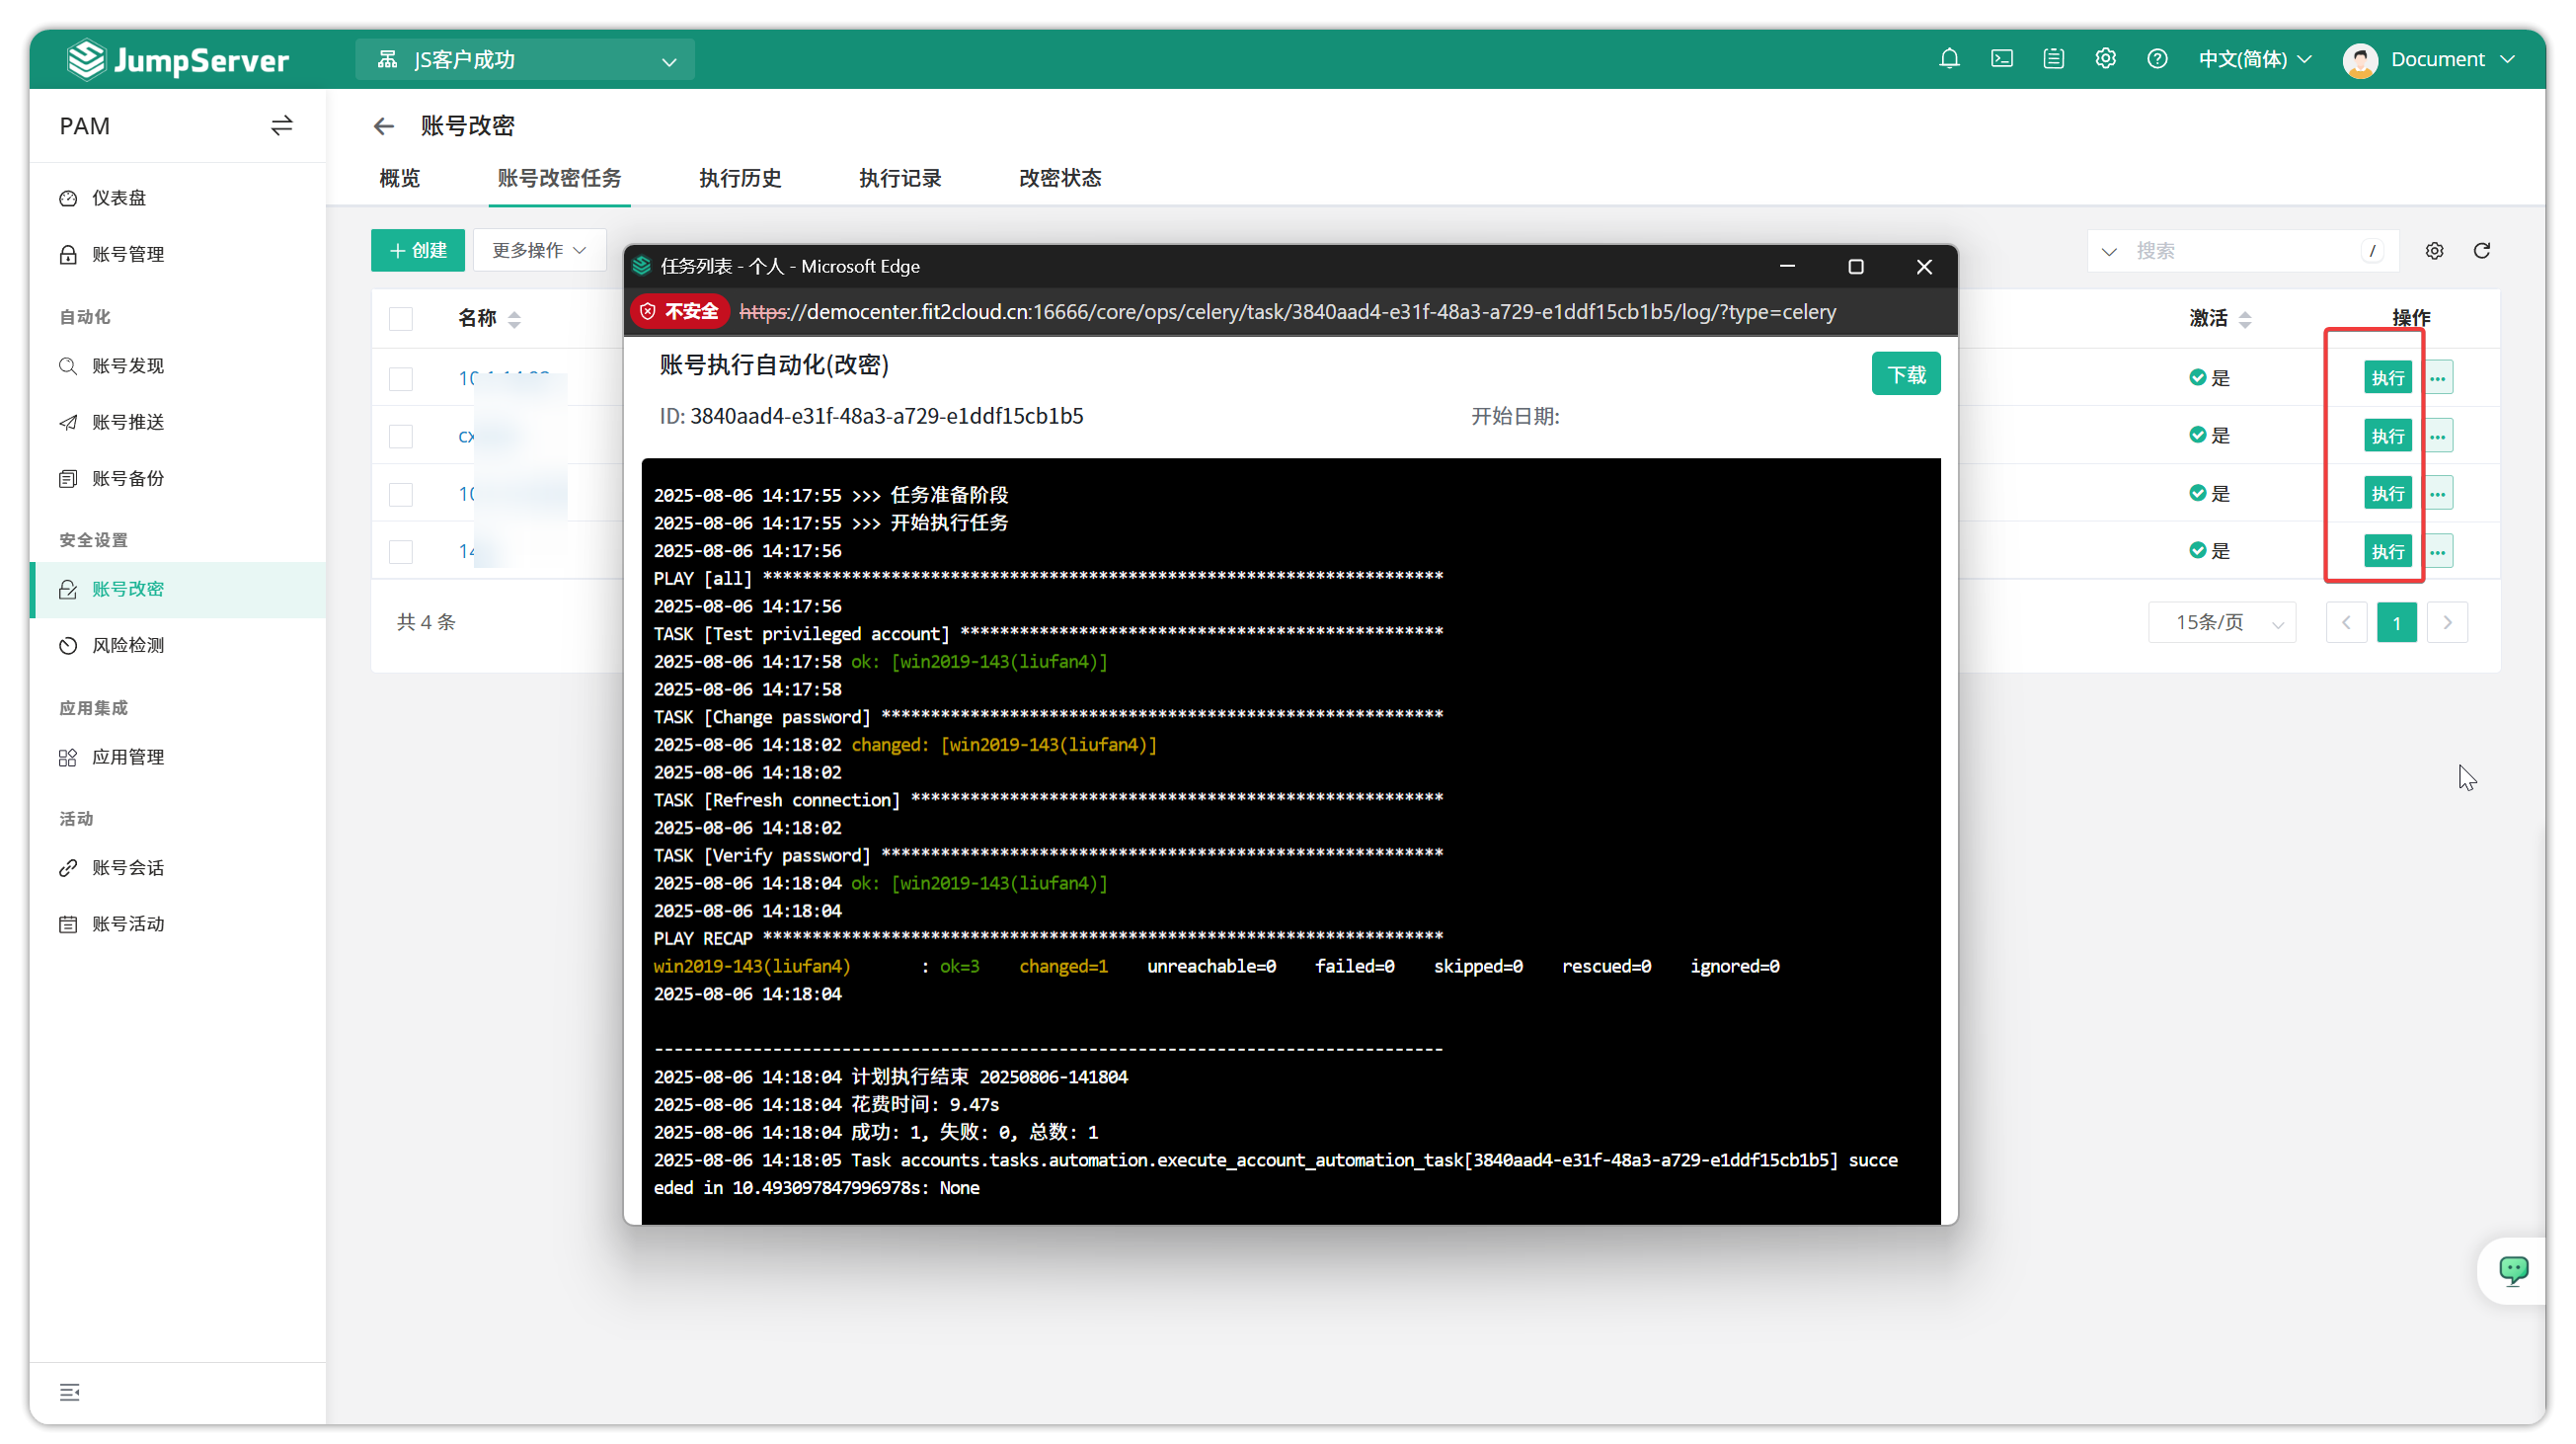Viewport: 2576px width, 1444px height.
Task: Collapse the sidebar menu icon at bottom
Action: 69,1392
